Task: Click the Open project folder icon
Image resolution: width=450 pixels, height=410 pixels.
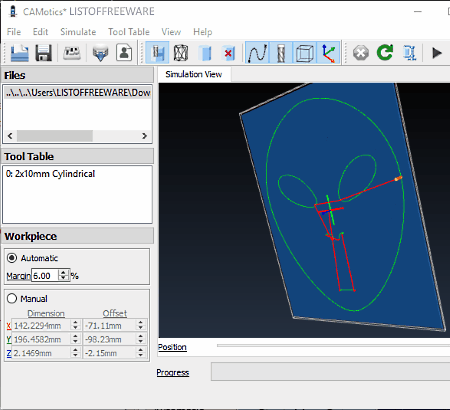Action: click(19, 53)
